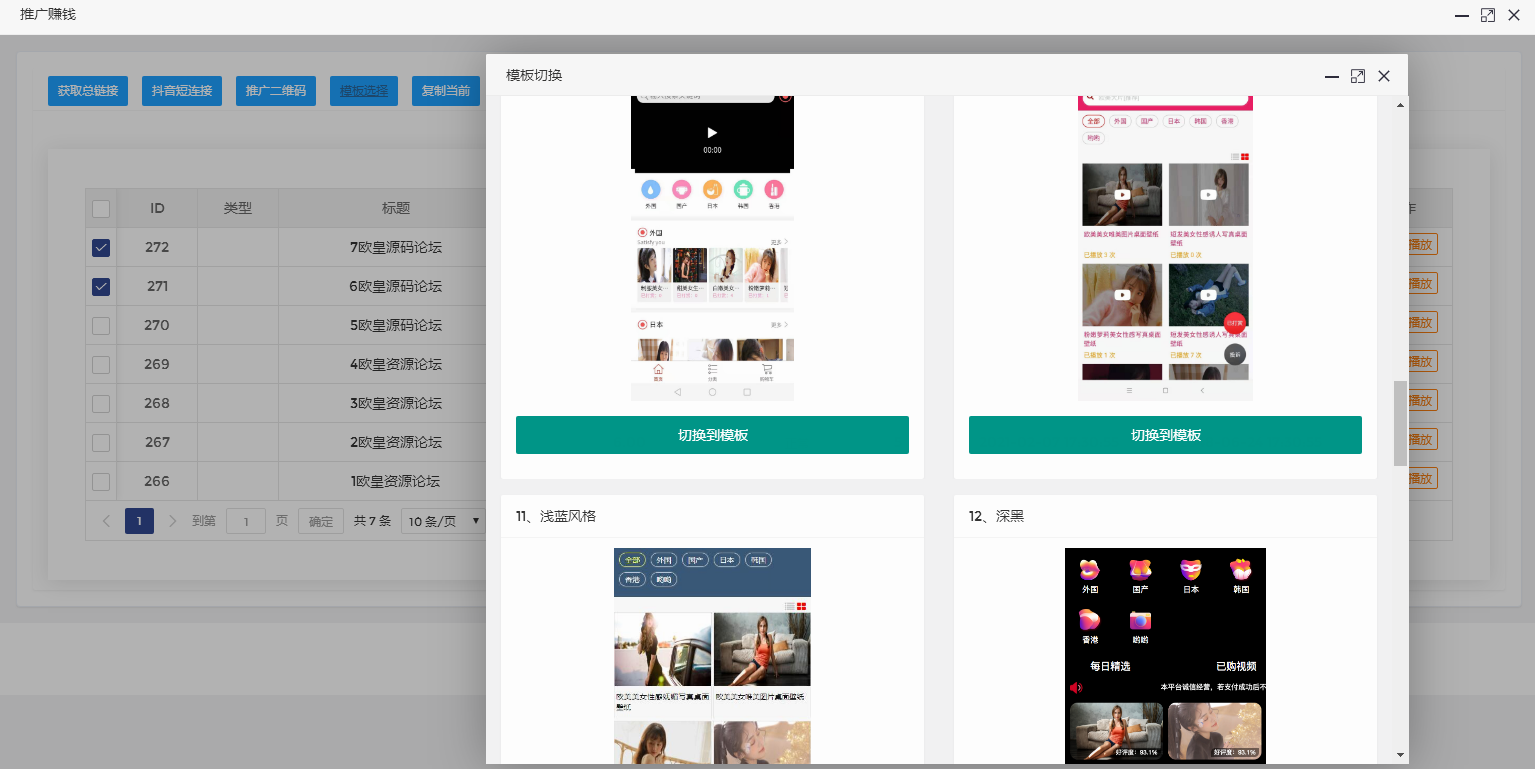Screen dimensions: 1535x769
Task: Click the 抖音短连接 button in the toolbar
Action: (x=181, y=90)
